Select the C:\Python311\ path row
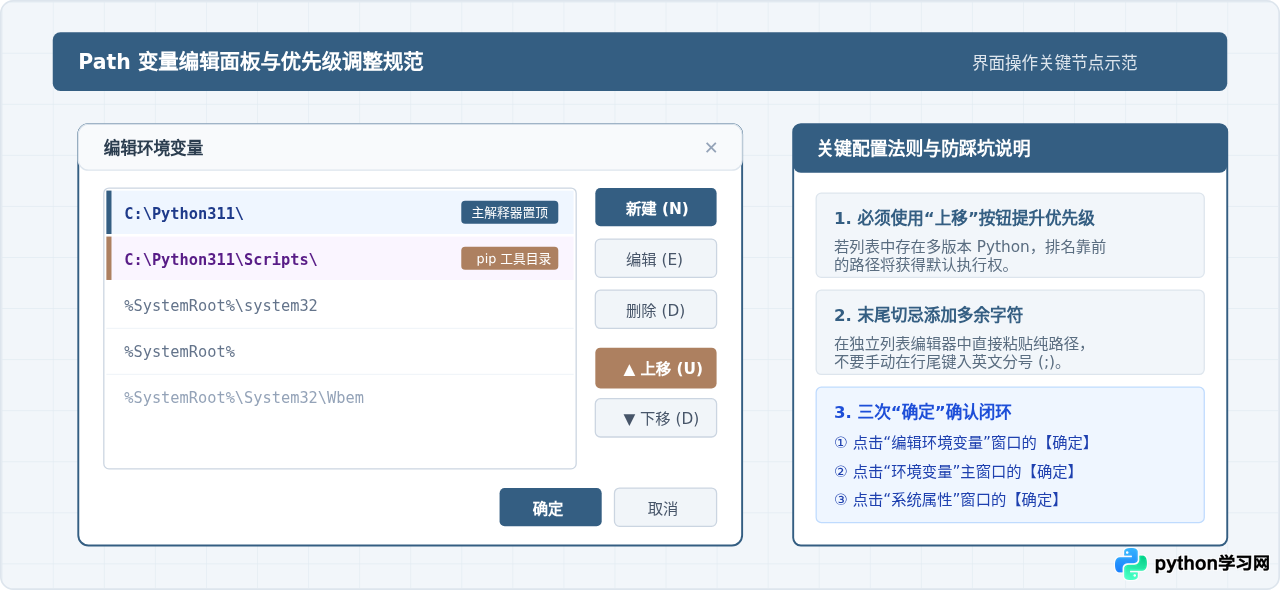Image resolution: width=1280 pixels, height=591 pixels. [x=340, y=212]
